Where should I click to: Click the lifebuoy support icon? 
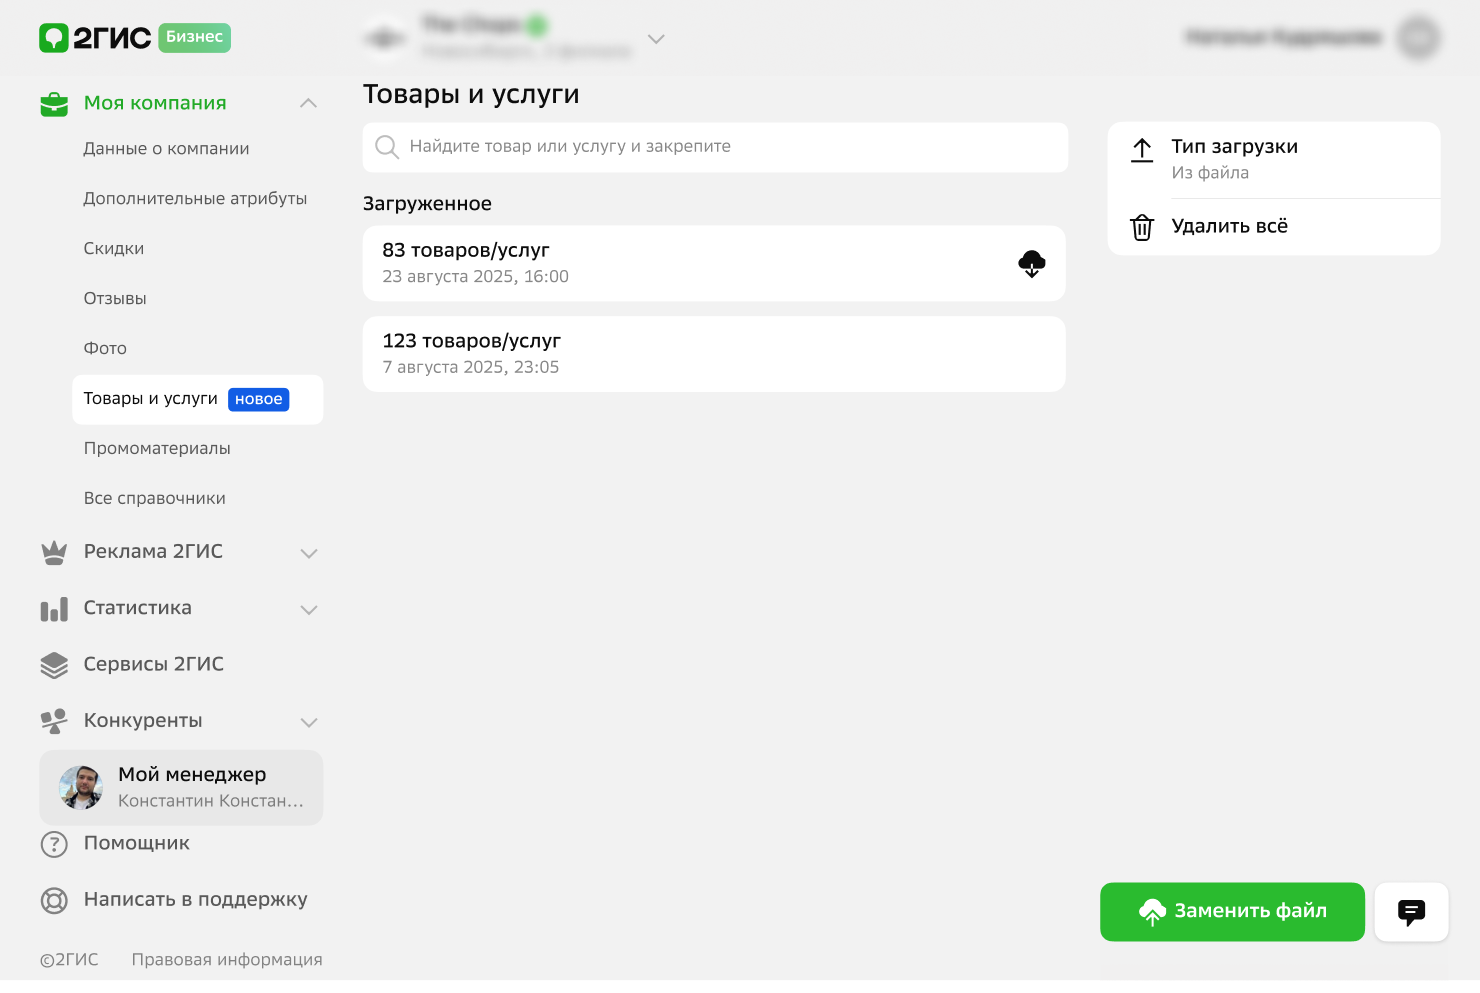pos(54,900)
